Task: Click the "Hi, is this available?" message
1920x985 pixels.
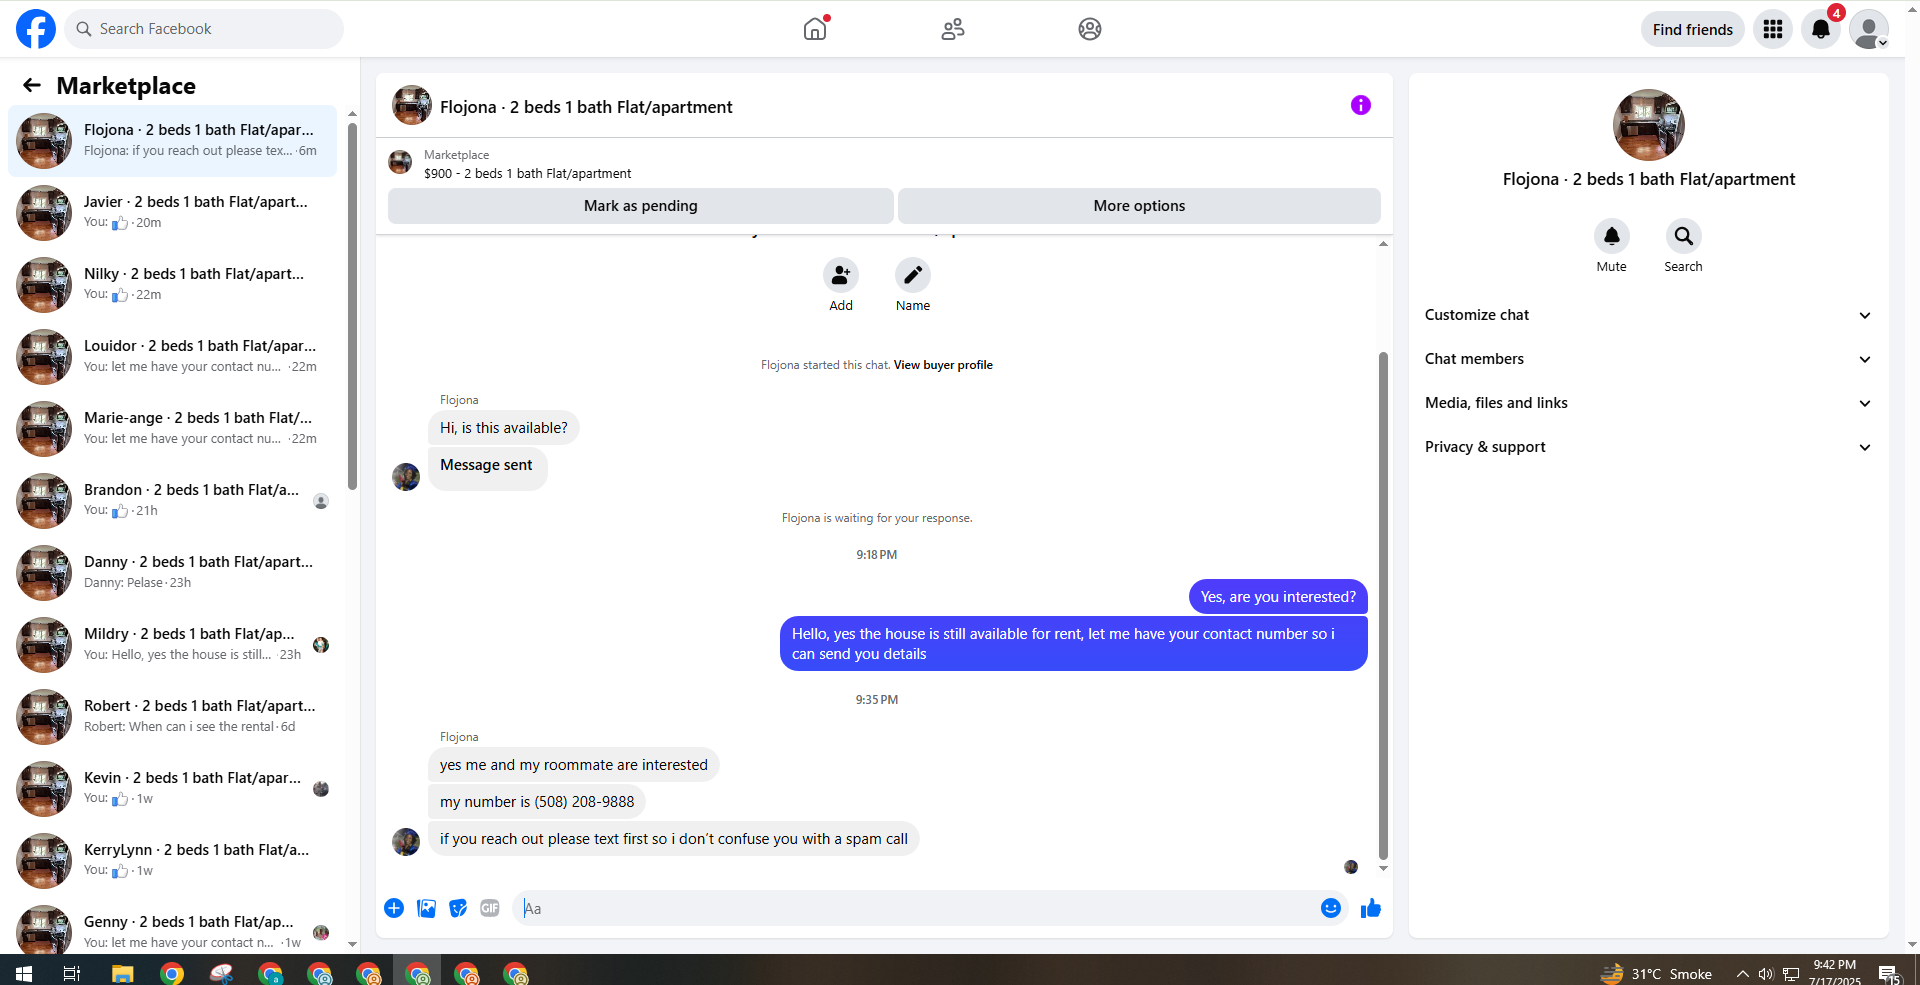Action: point(504,428)
